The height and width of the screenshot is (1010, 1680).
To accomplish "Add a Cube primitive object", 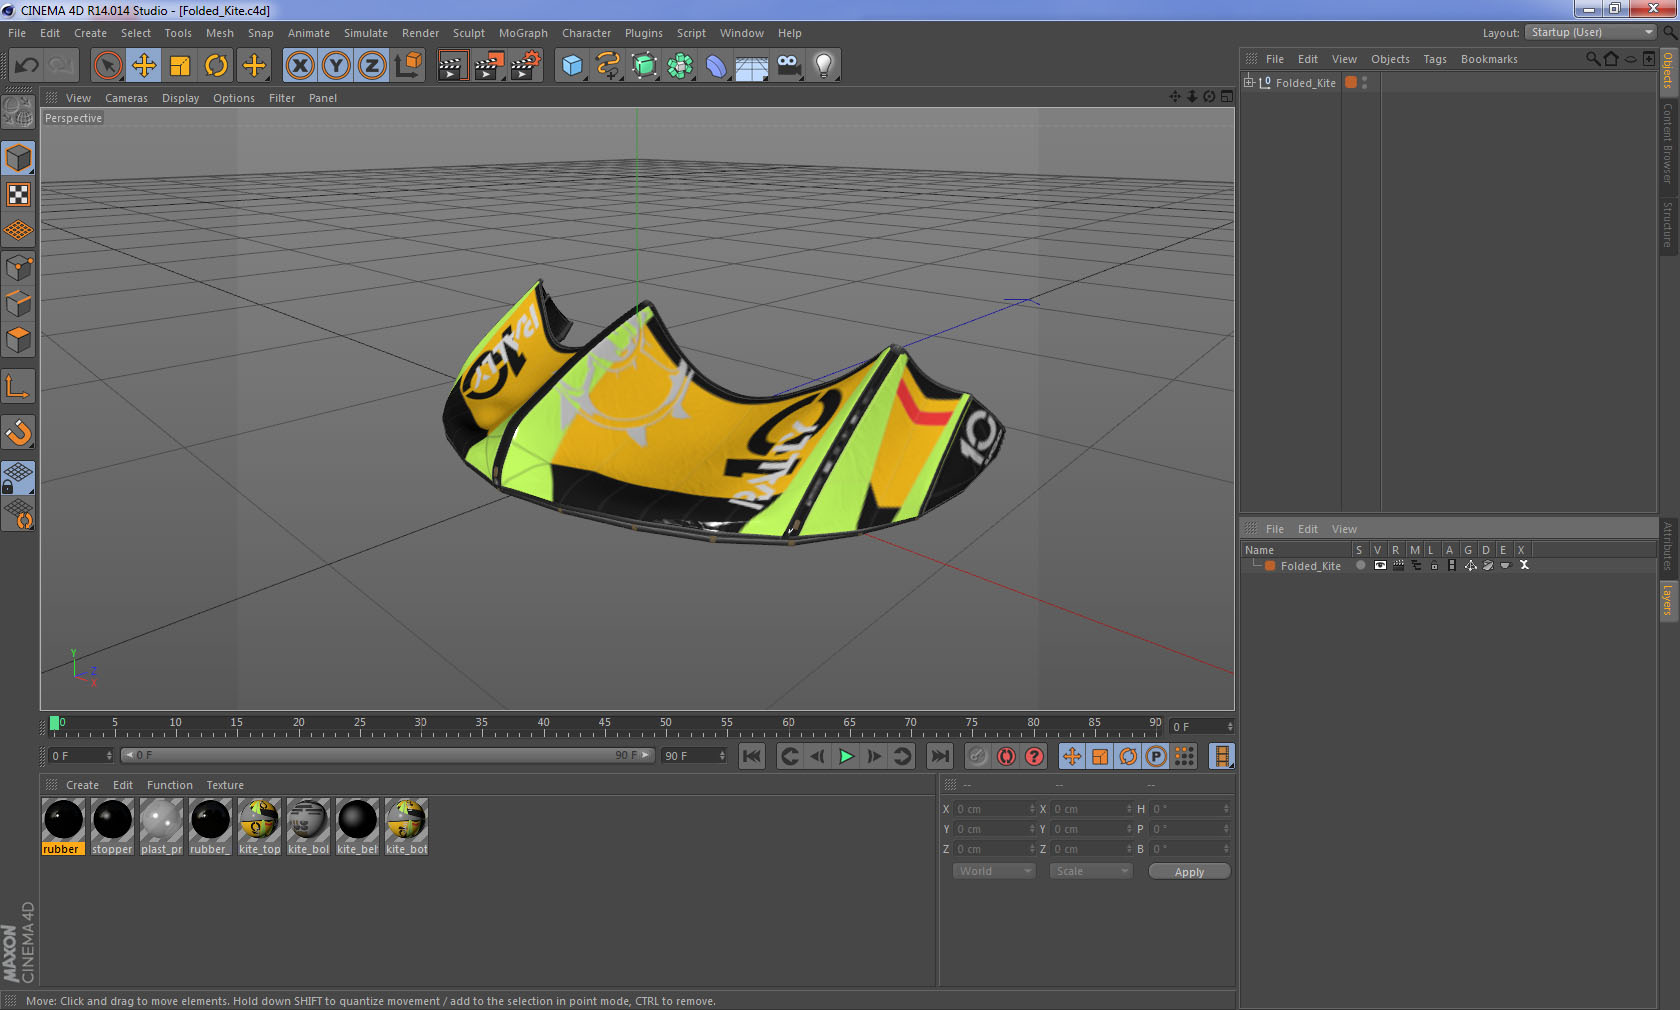I will coord(572,66).
